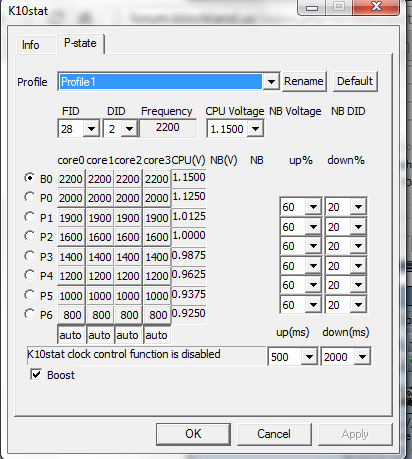This screenshot has width=412, height=459.
Task: Open the up% dropdown in the P0 row
Action: (x=313, y=207)
